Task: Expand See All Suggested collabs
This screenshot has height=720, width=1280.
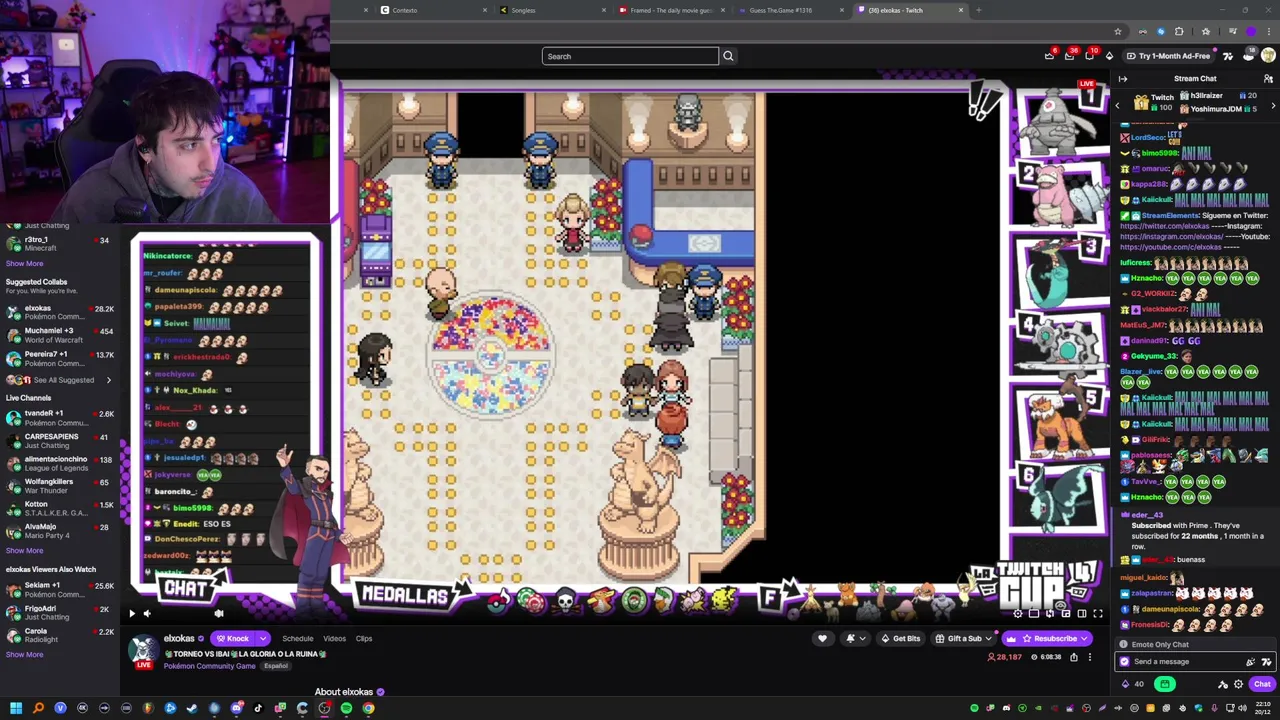Action: point(58,380)
